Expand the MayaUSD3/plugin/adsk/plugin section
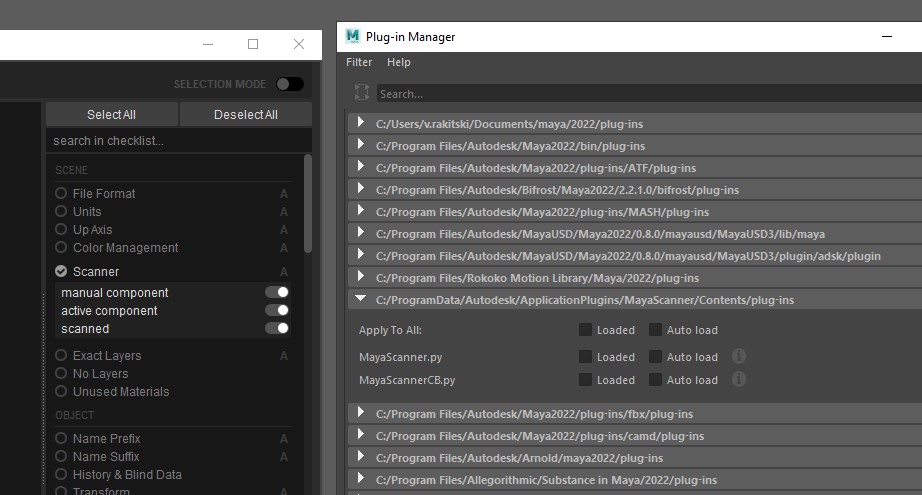 point(360,255)
